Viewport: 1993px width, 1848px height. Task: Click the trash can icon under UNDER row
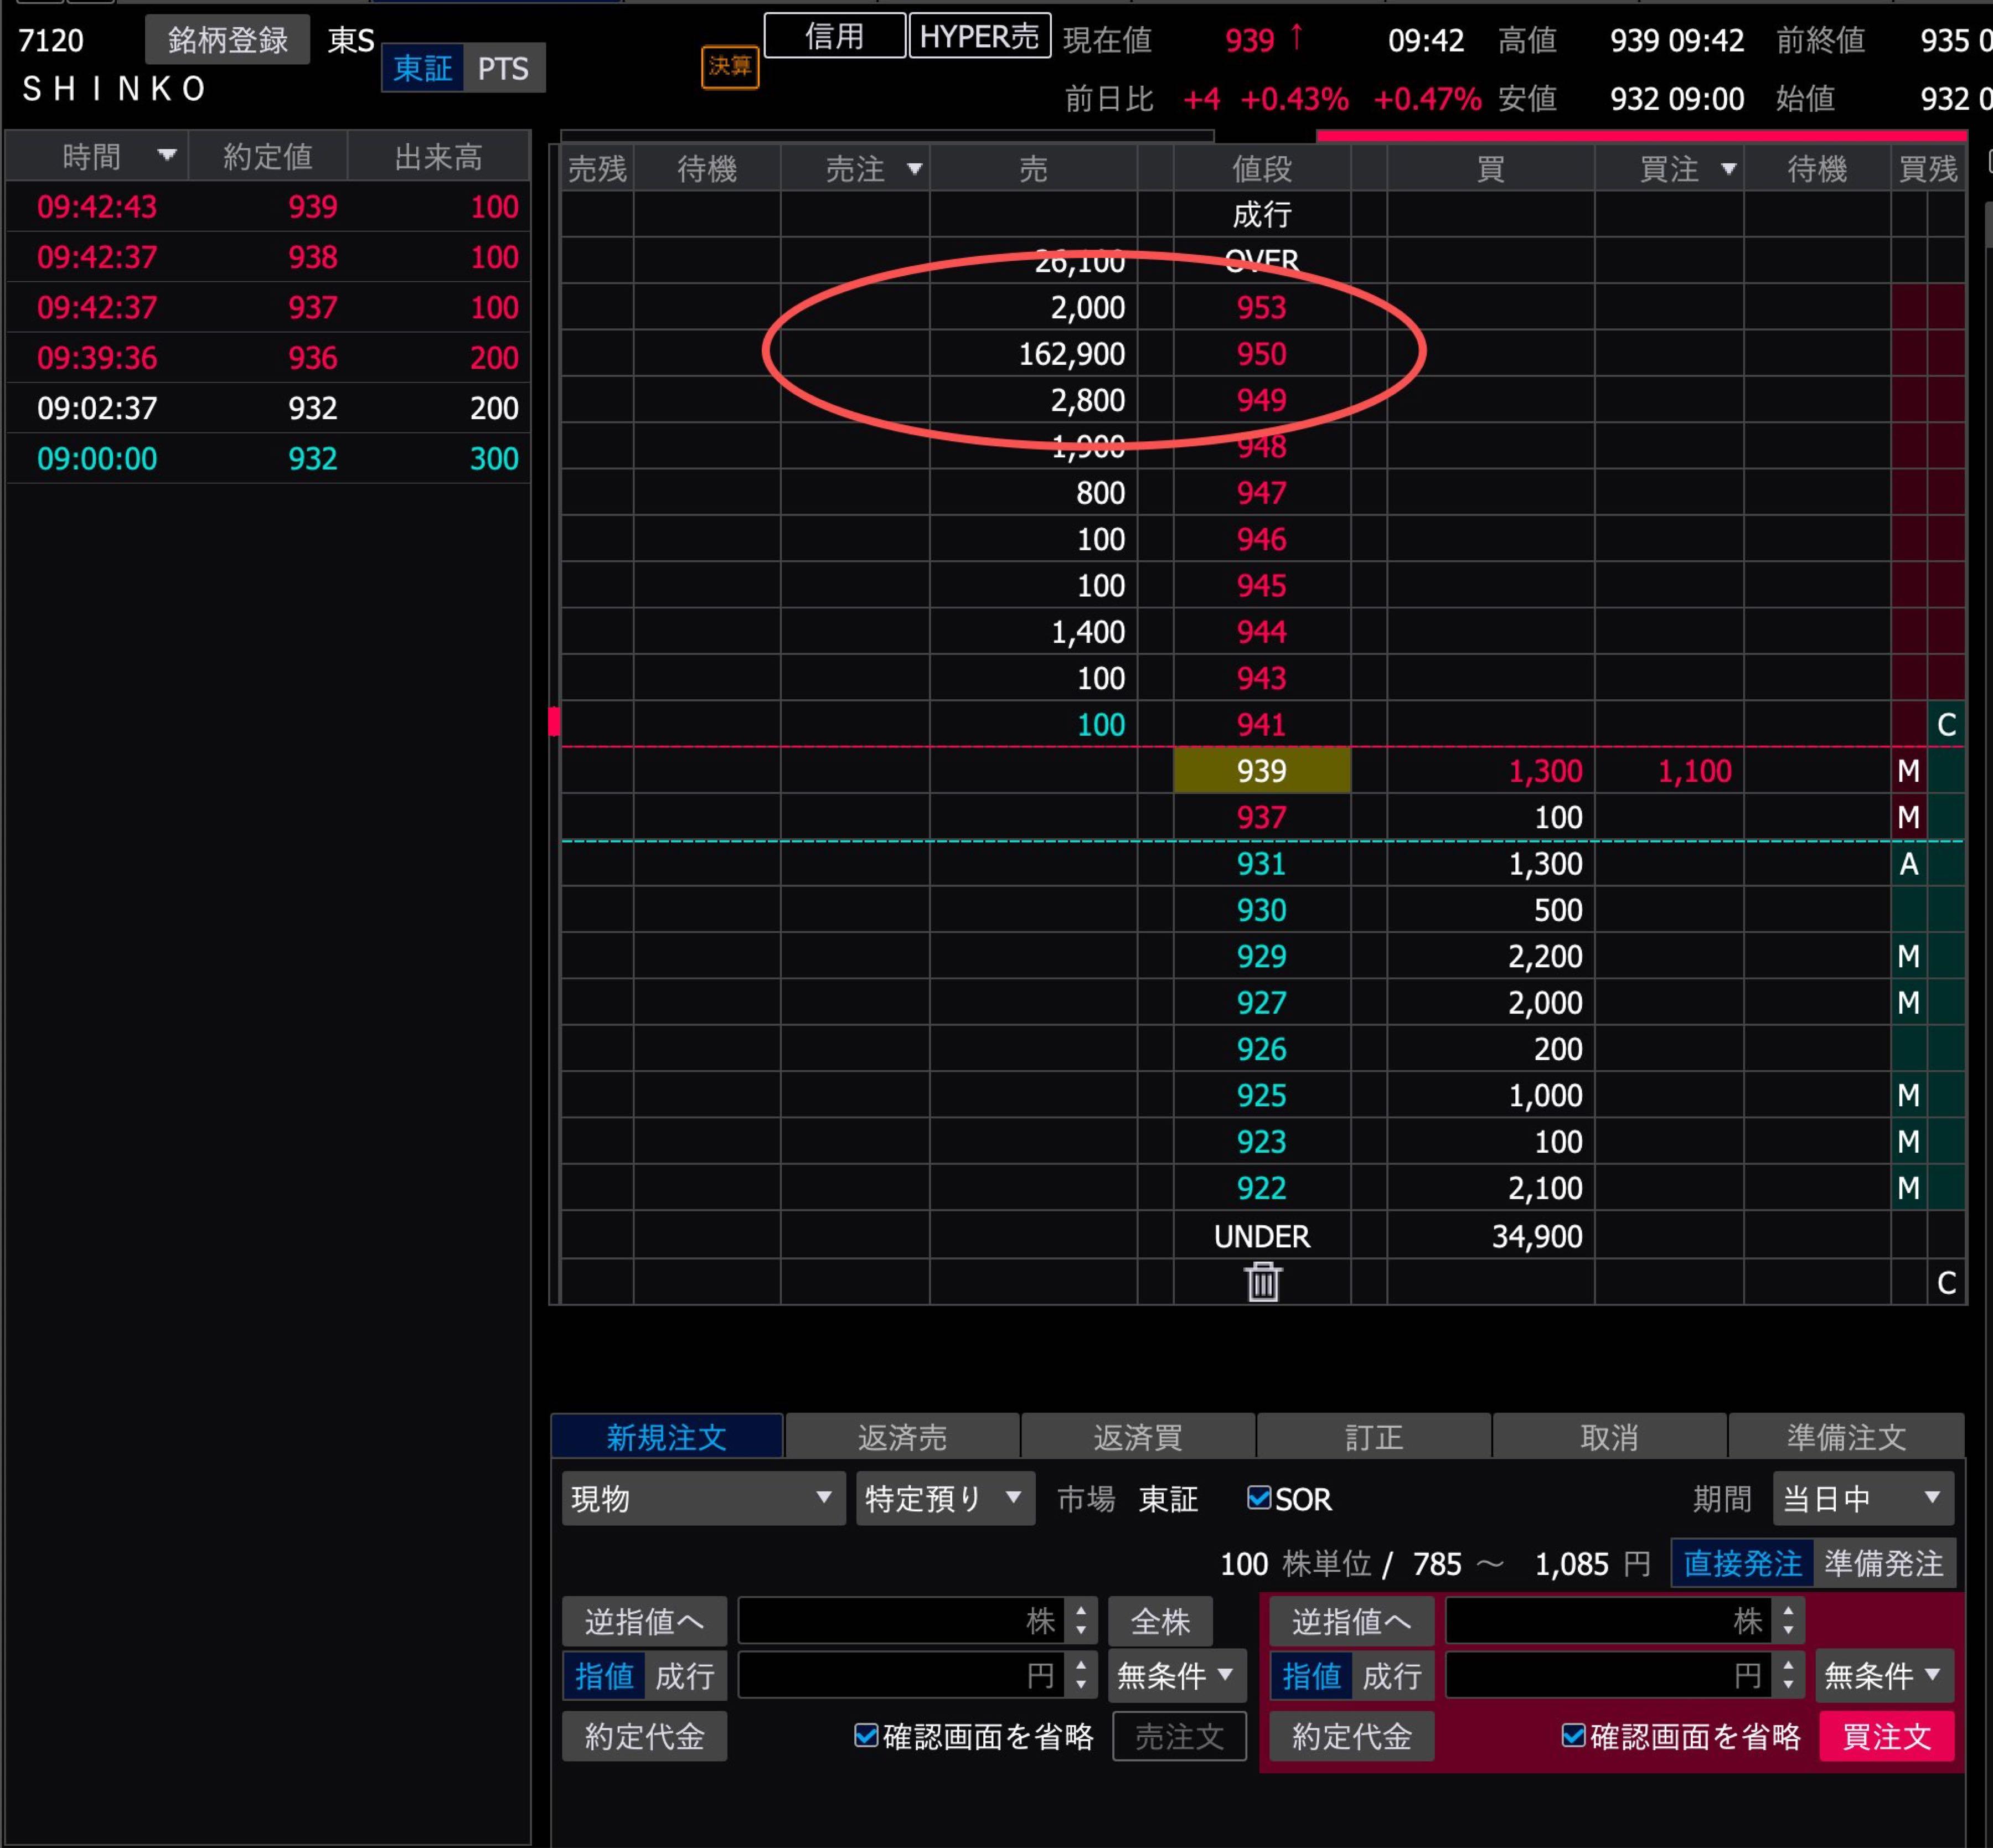pyautogui.click(x=1262, y=1281)
